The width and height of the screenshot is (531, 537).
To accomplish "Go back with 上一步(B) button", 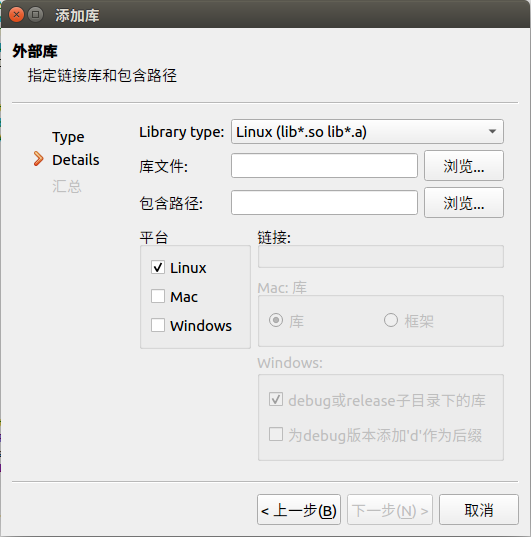I will pos(299,510).
